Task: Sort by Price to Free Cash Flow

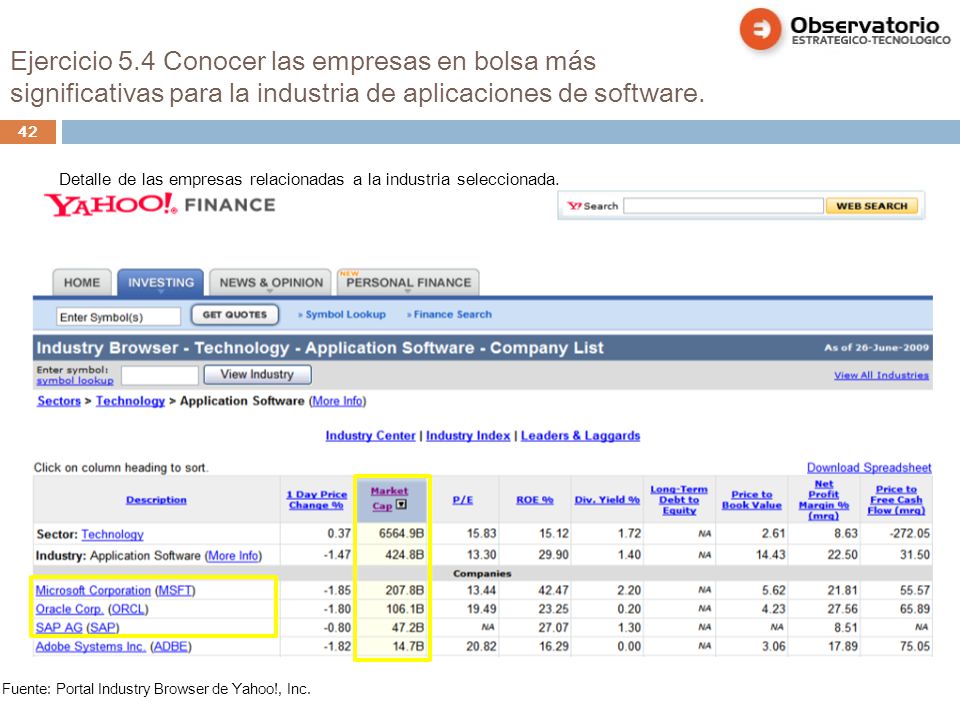Action: point(896,500)
